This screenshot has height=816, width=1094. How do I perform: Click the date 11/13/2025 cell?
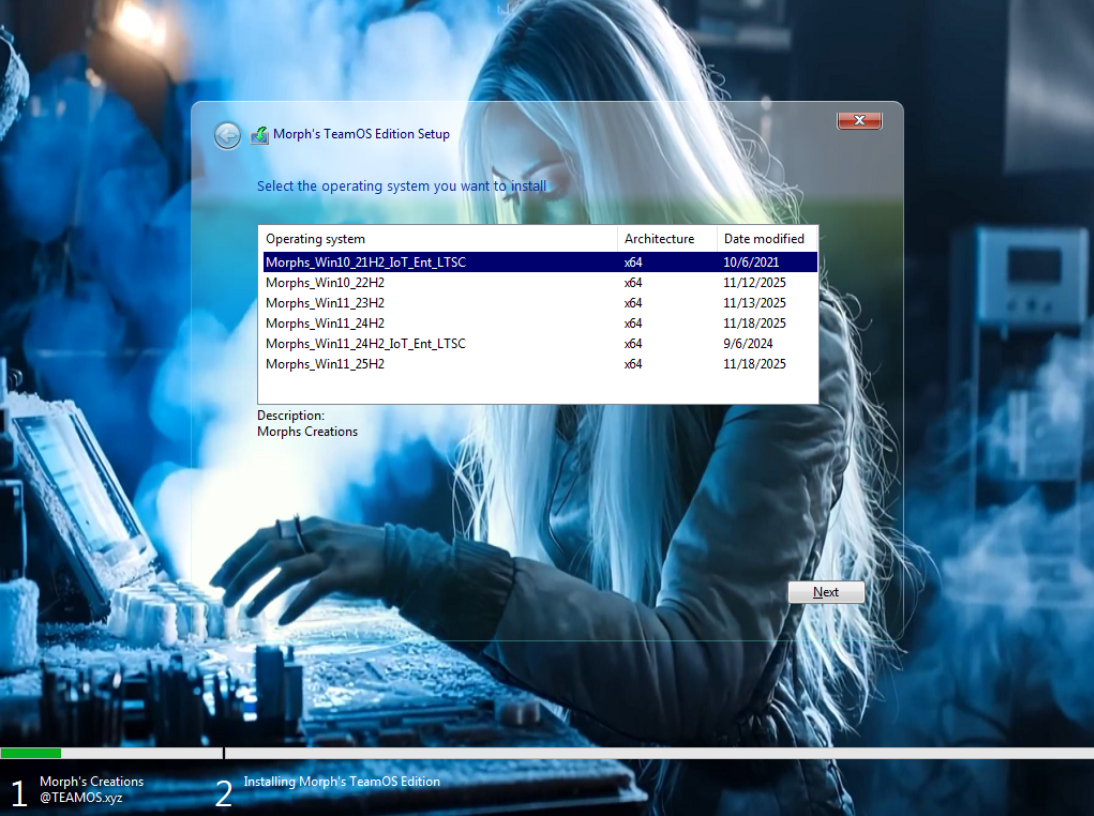(754, 303)
